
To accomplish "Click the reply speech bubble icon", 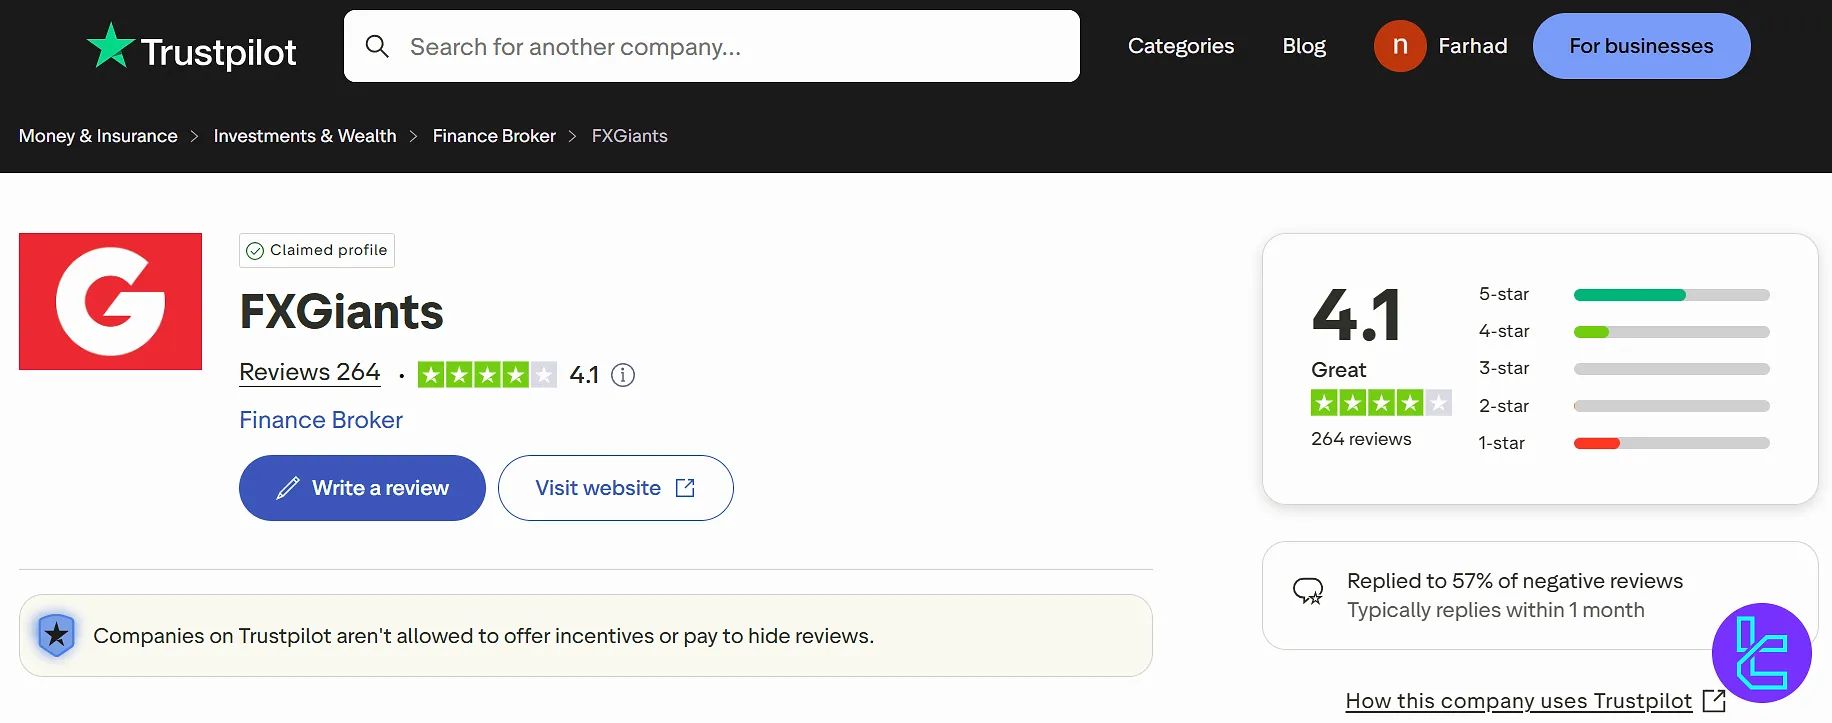I will 1308,591.
